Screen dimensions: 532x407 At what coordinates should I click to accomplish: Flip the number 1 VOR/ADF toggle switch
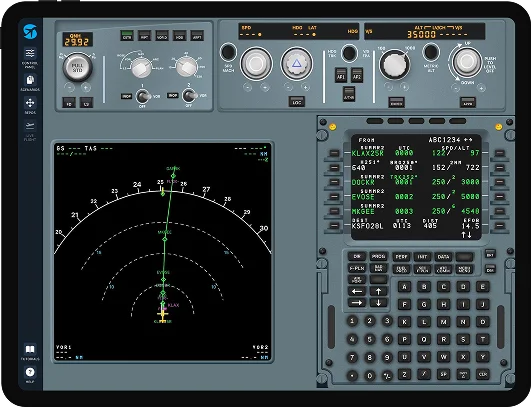click(143, 96)
